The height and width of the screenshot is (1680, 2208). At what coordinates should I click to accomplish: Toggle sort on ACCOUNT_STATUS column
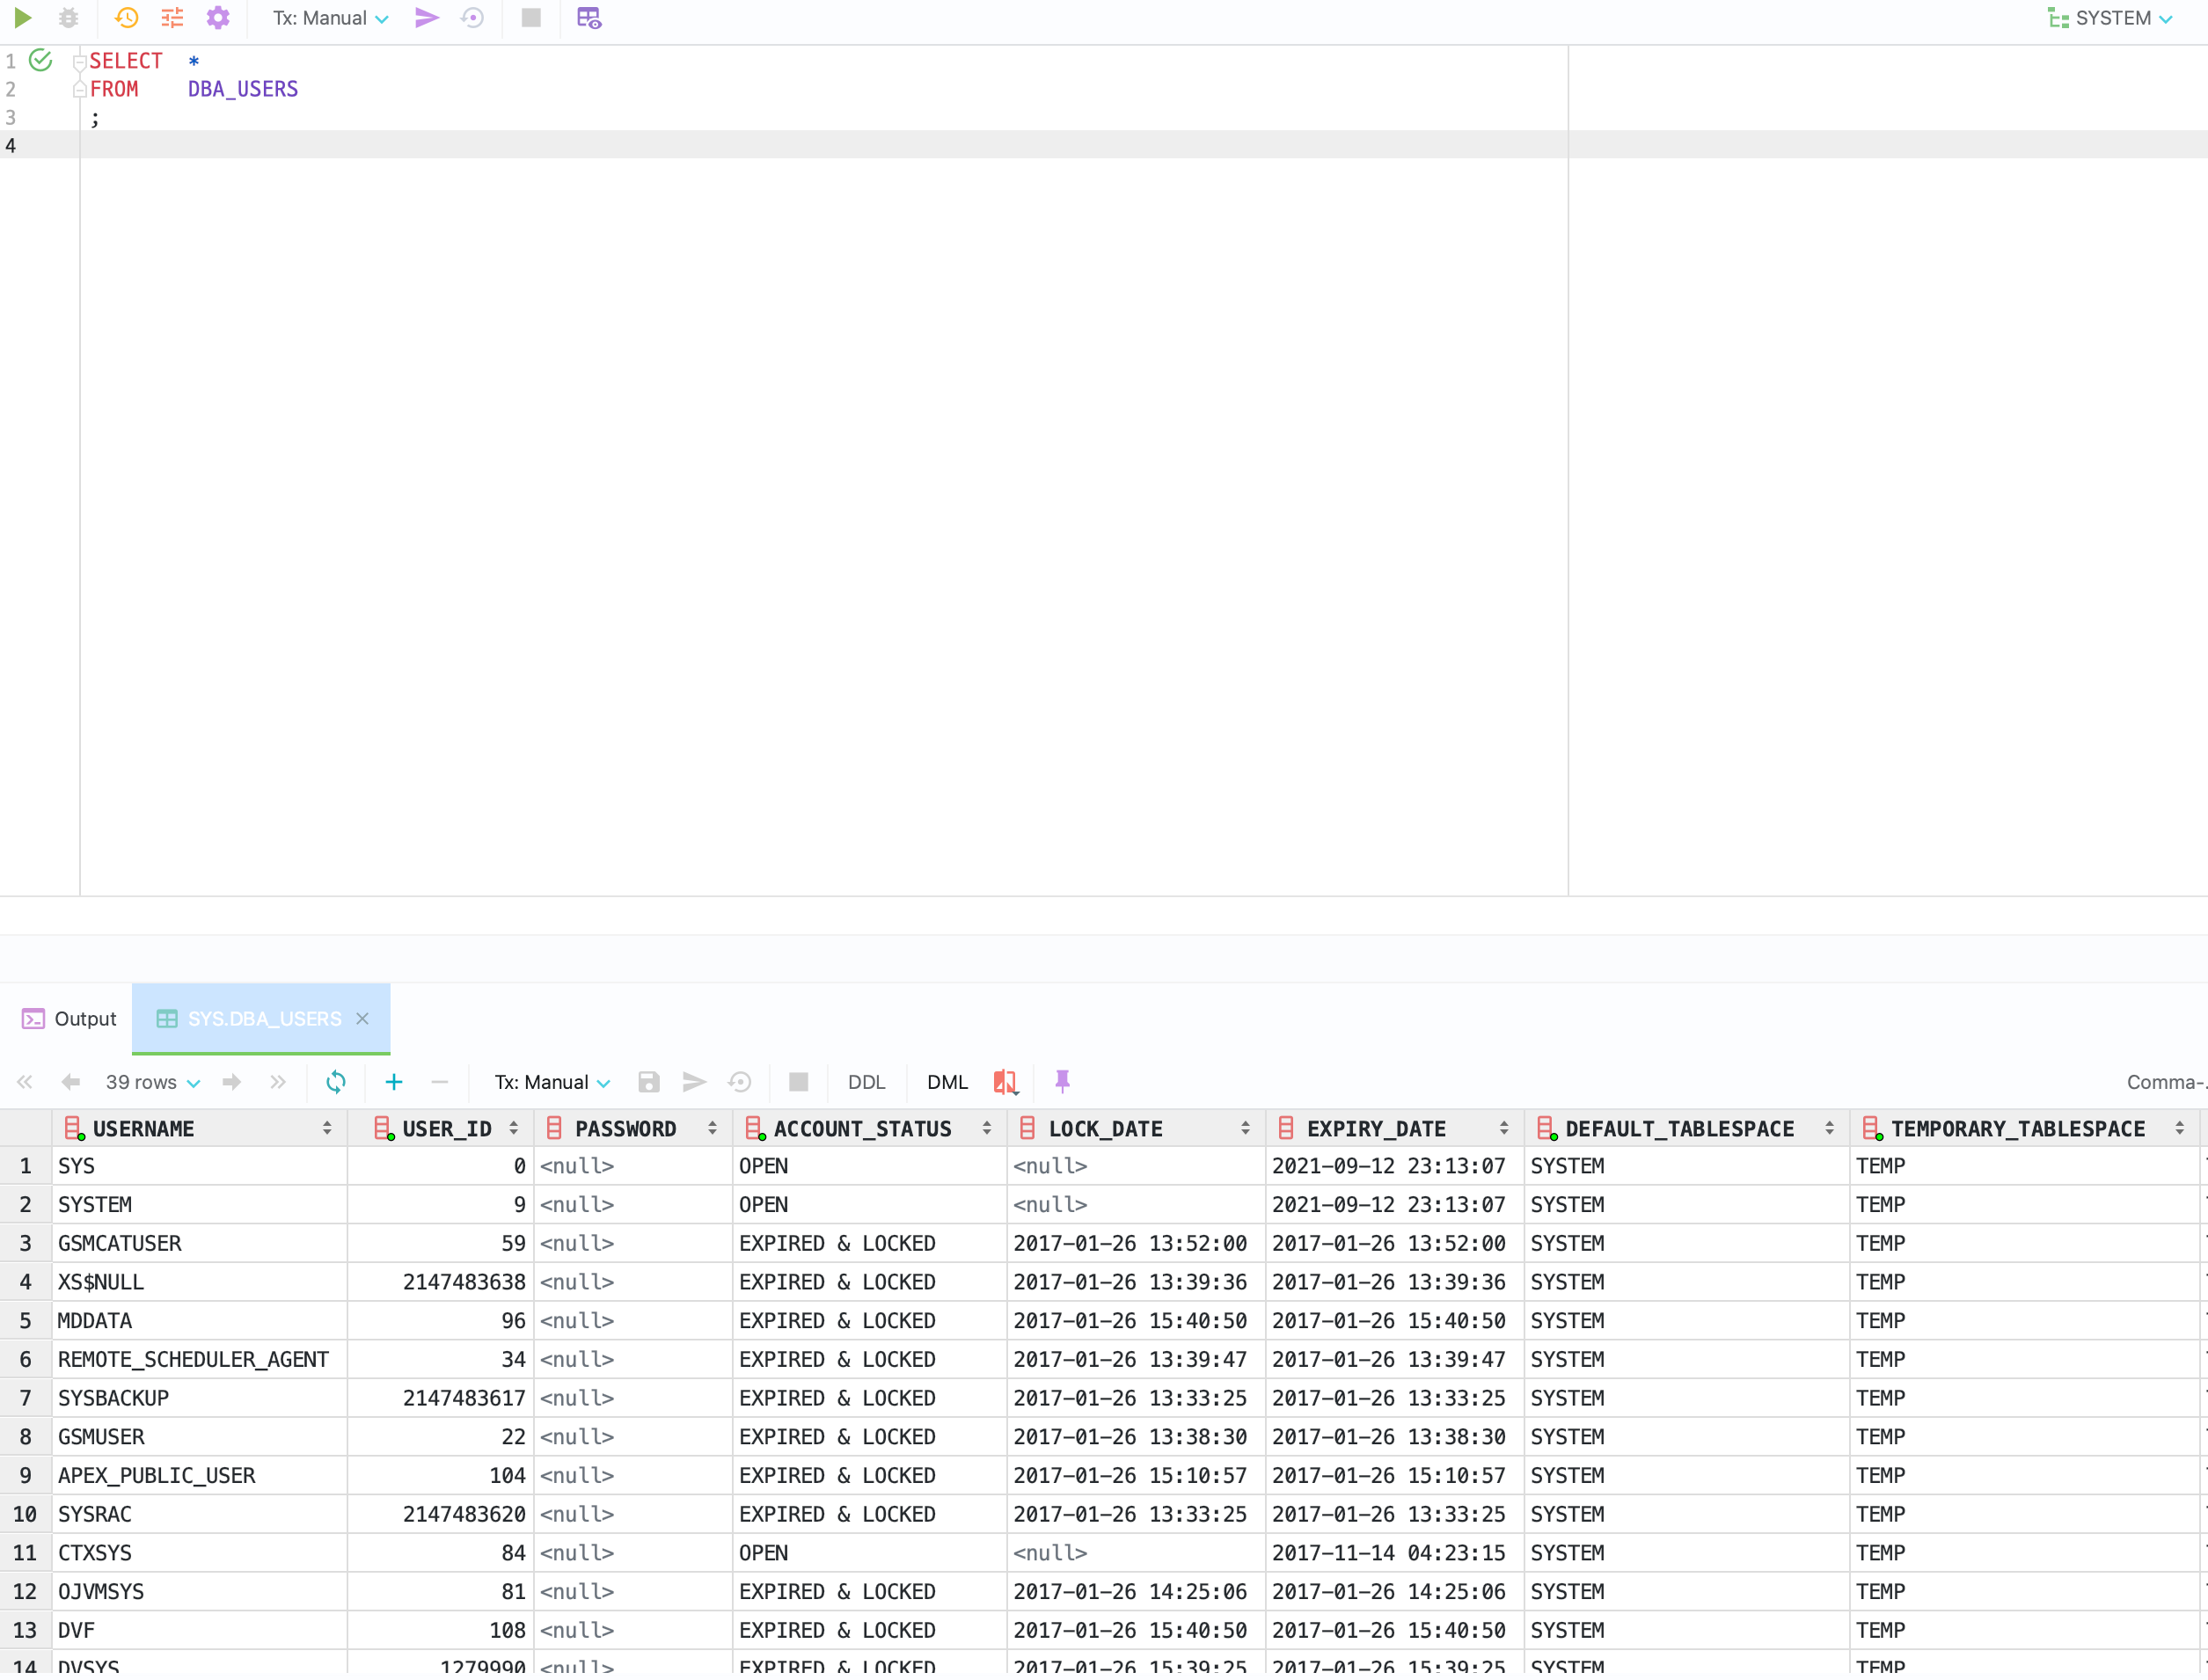986,1129
